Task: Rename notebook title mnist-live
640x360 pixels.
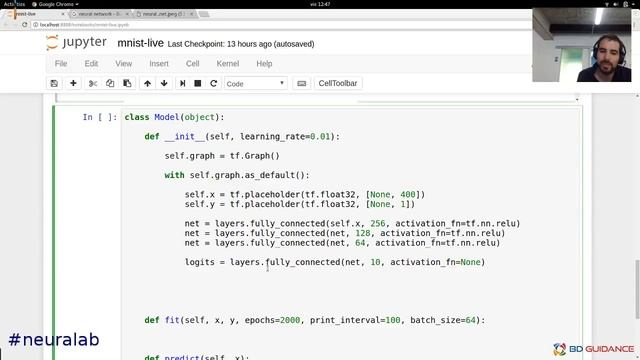Action: coord(140,43)
